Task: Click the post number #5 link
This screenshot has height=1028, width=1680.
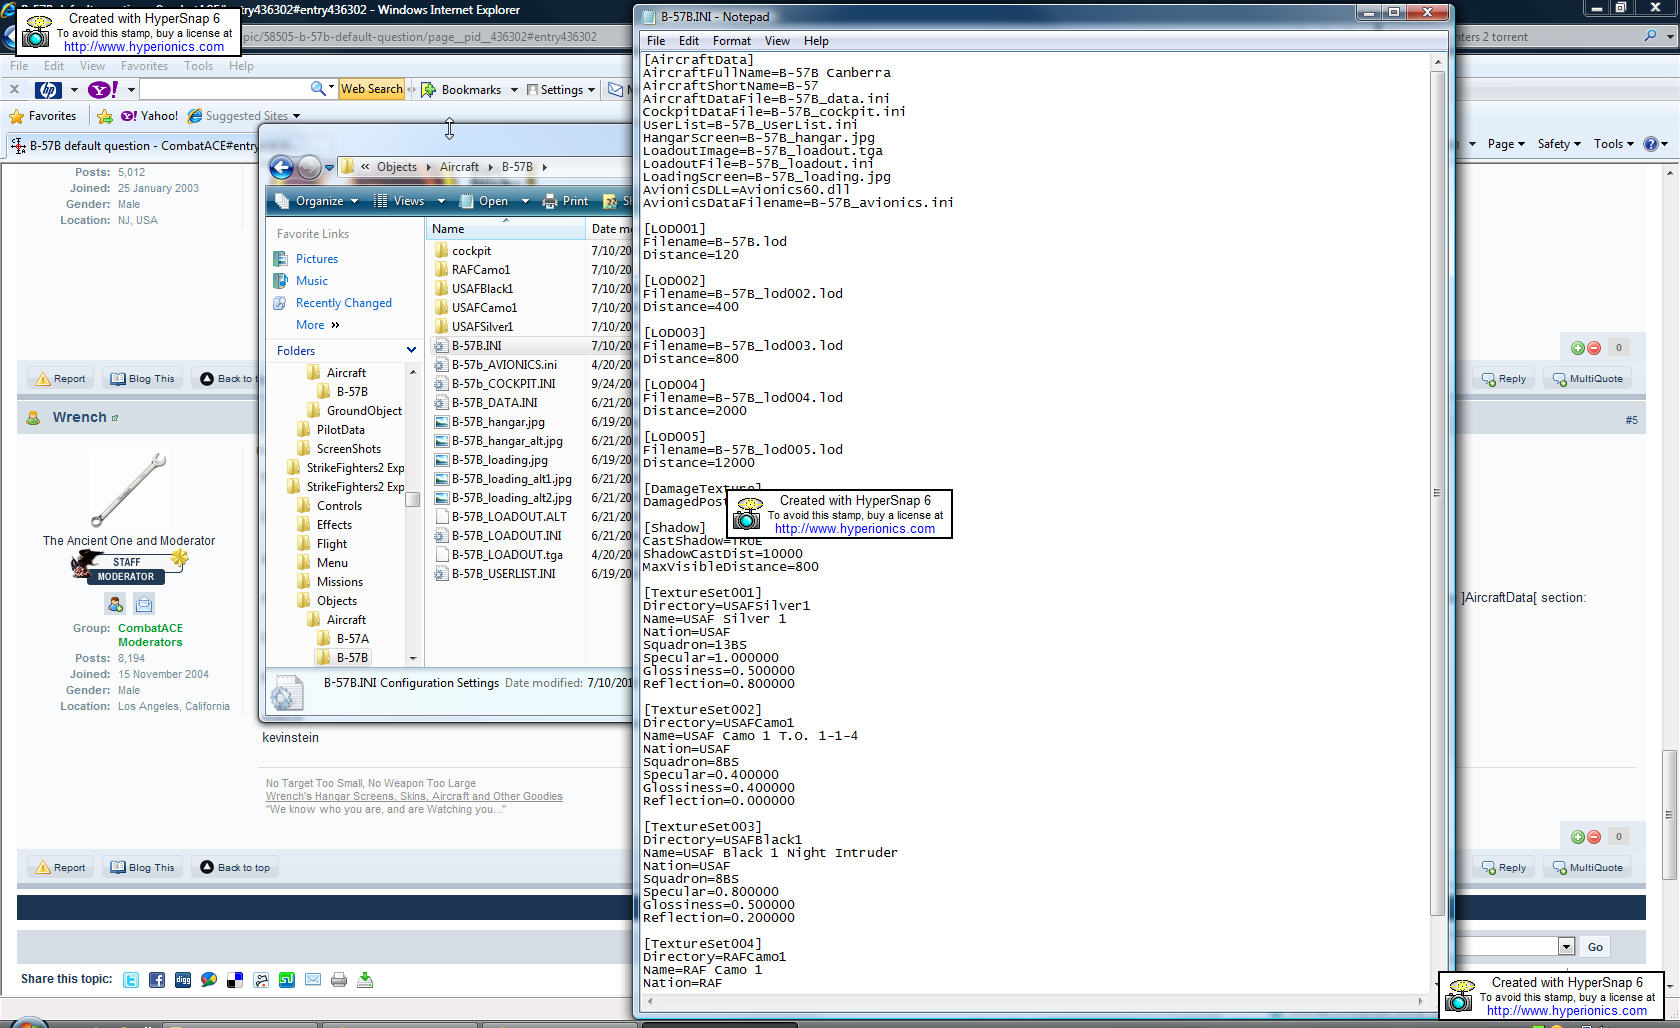Action: (x=1631, y=420)
